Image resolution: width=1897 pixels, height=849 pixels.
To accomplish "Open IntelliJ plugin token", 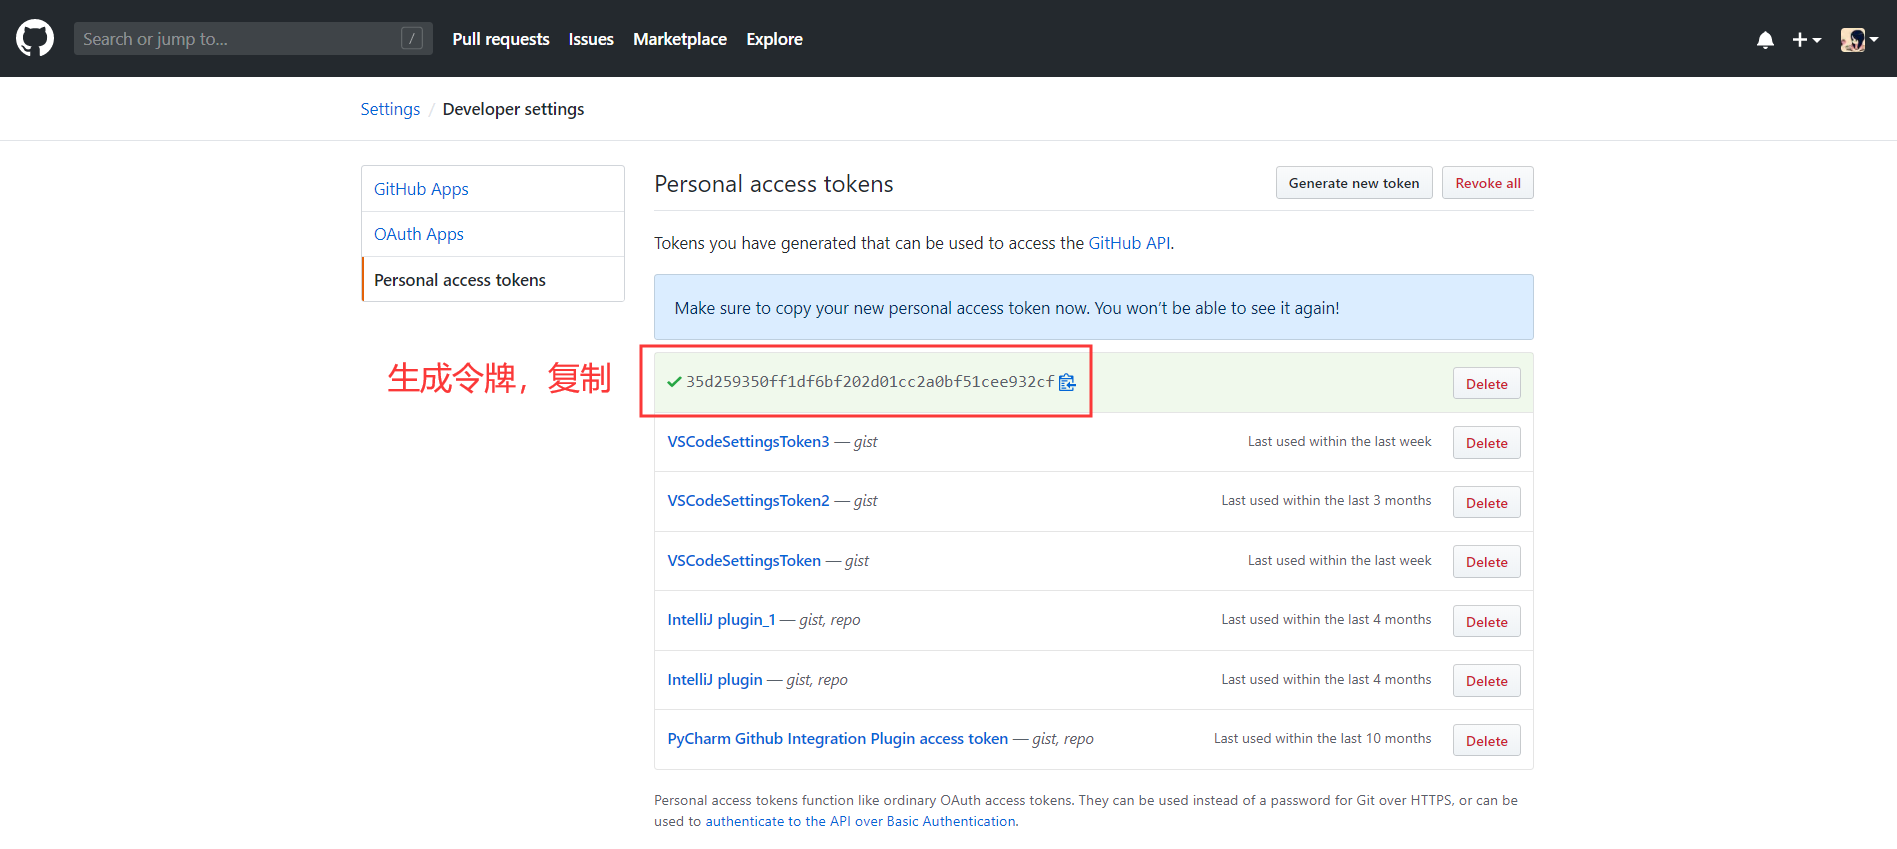I will click(x=715, y=680).
